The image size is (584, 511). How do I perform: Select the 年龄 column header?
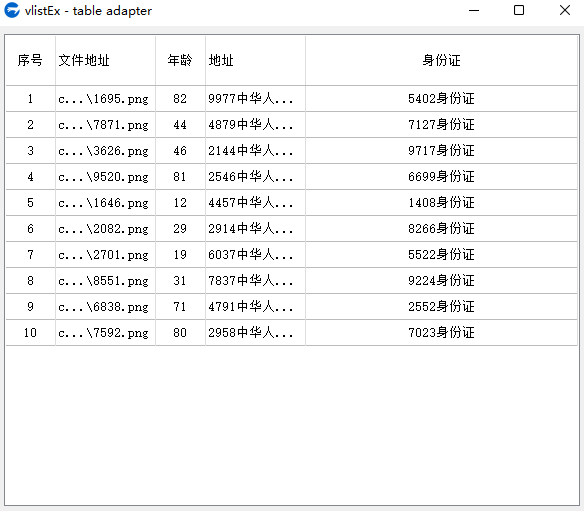(x=180, y=60)
